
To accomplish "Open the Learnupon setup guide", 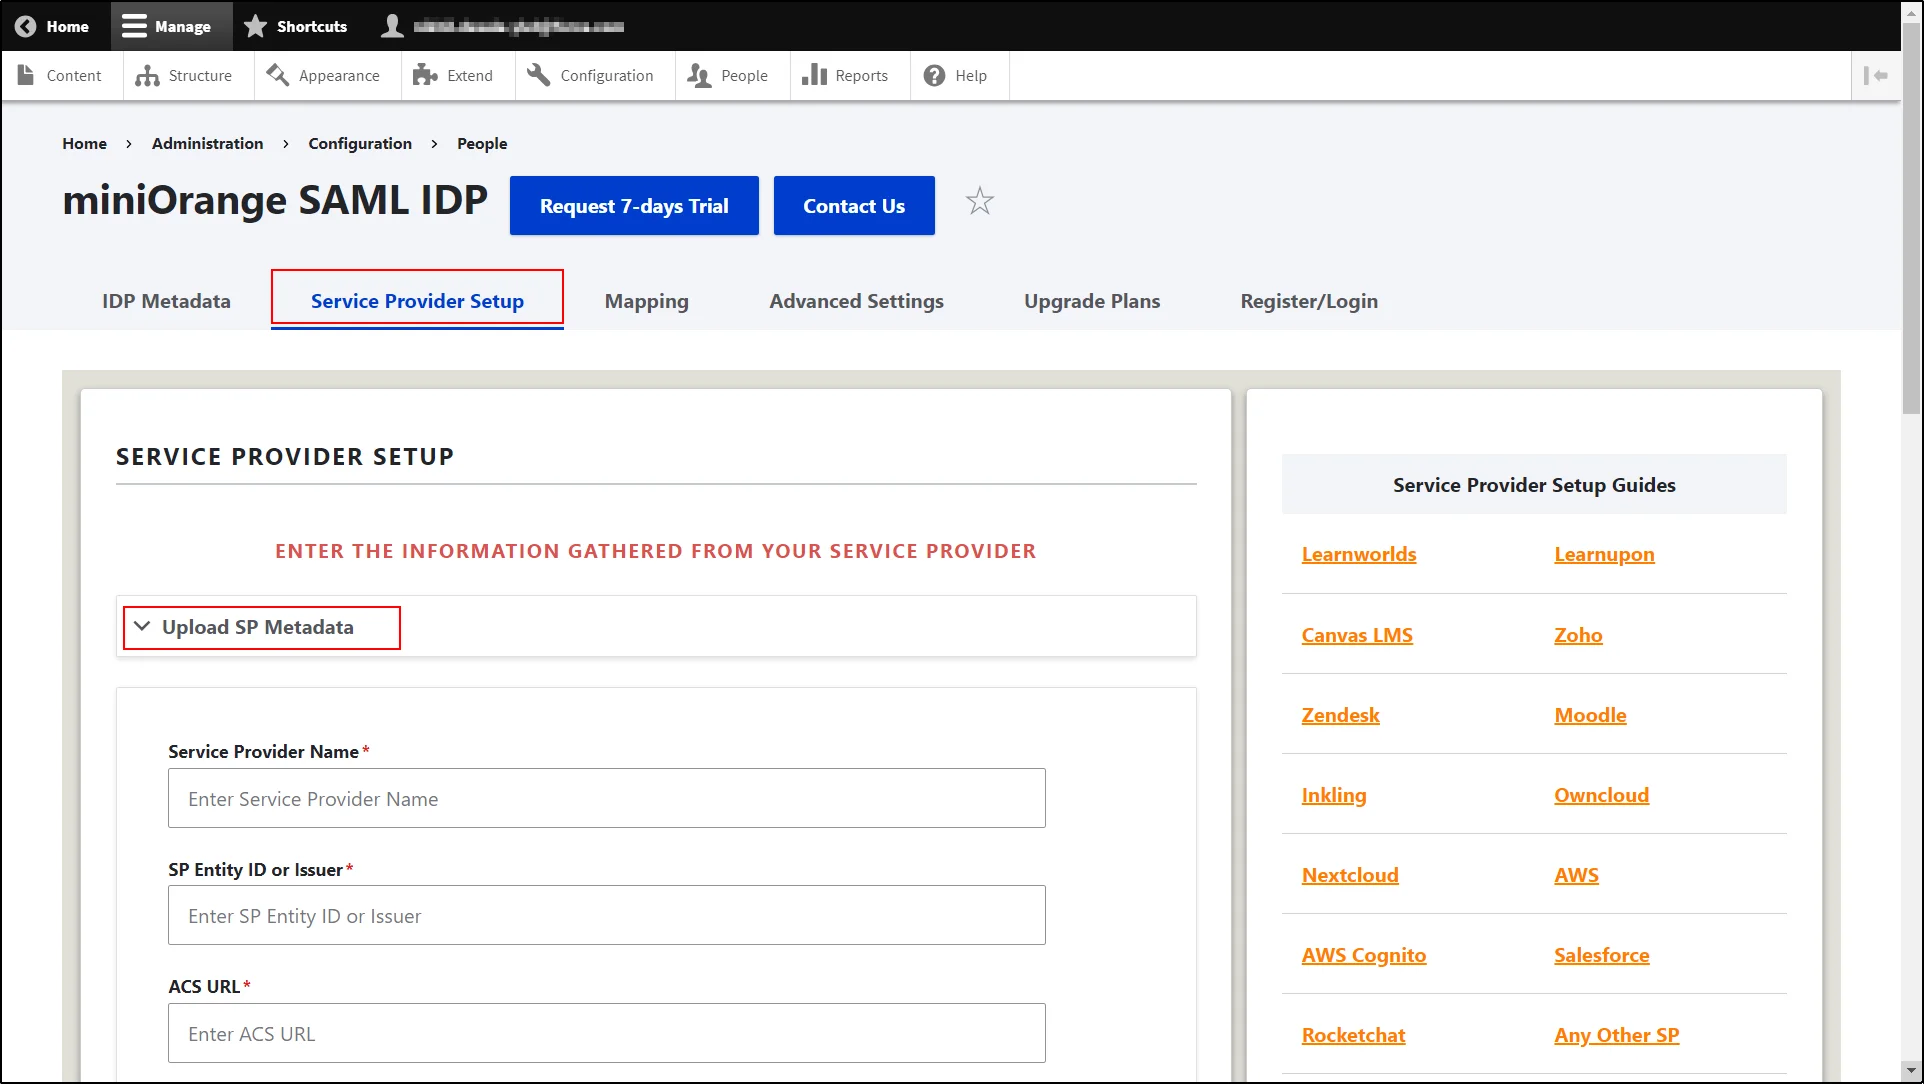I will click(x=1604, y=554).
